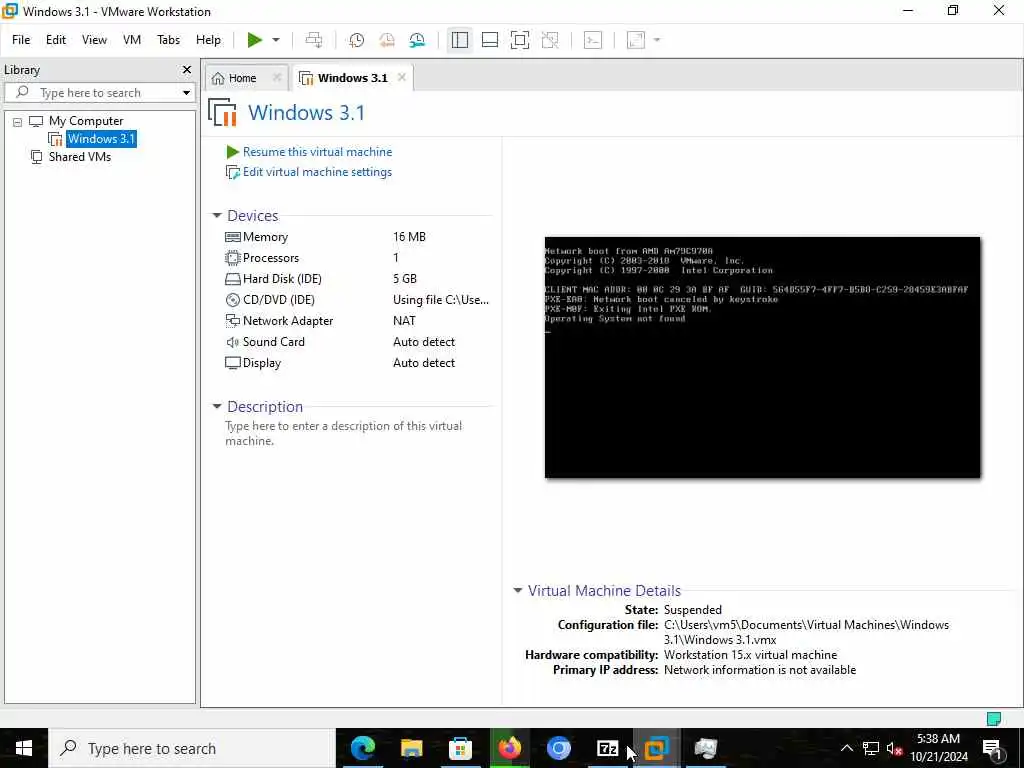Toggle the thumbnail bar view icon

tap(490, 40)
